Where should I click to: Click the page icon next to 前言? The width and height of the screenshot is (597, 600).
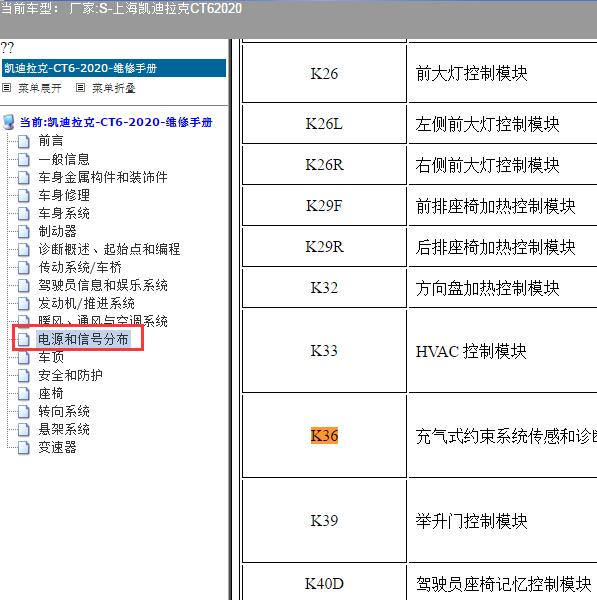pos(24,141)
